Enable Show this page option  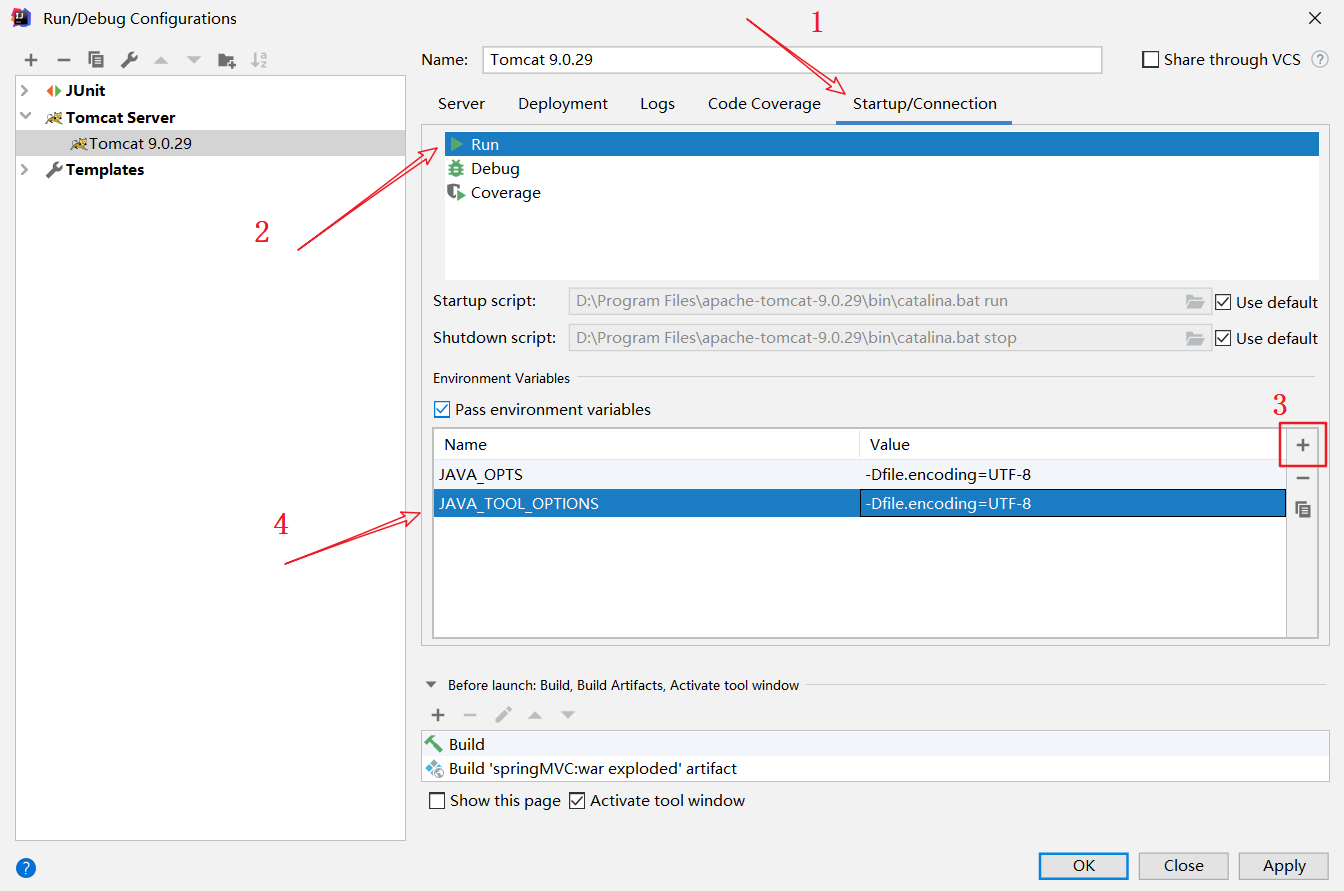point(436,801)
